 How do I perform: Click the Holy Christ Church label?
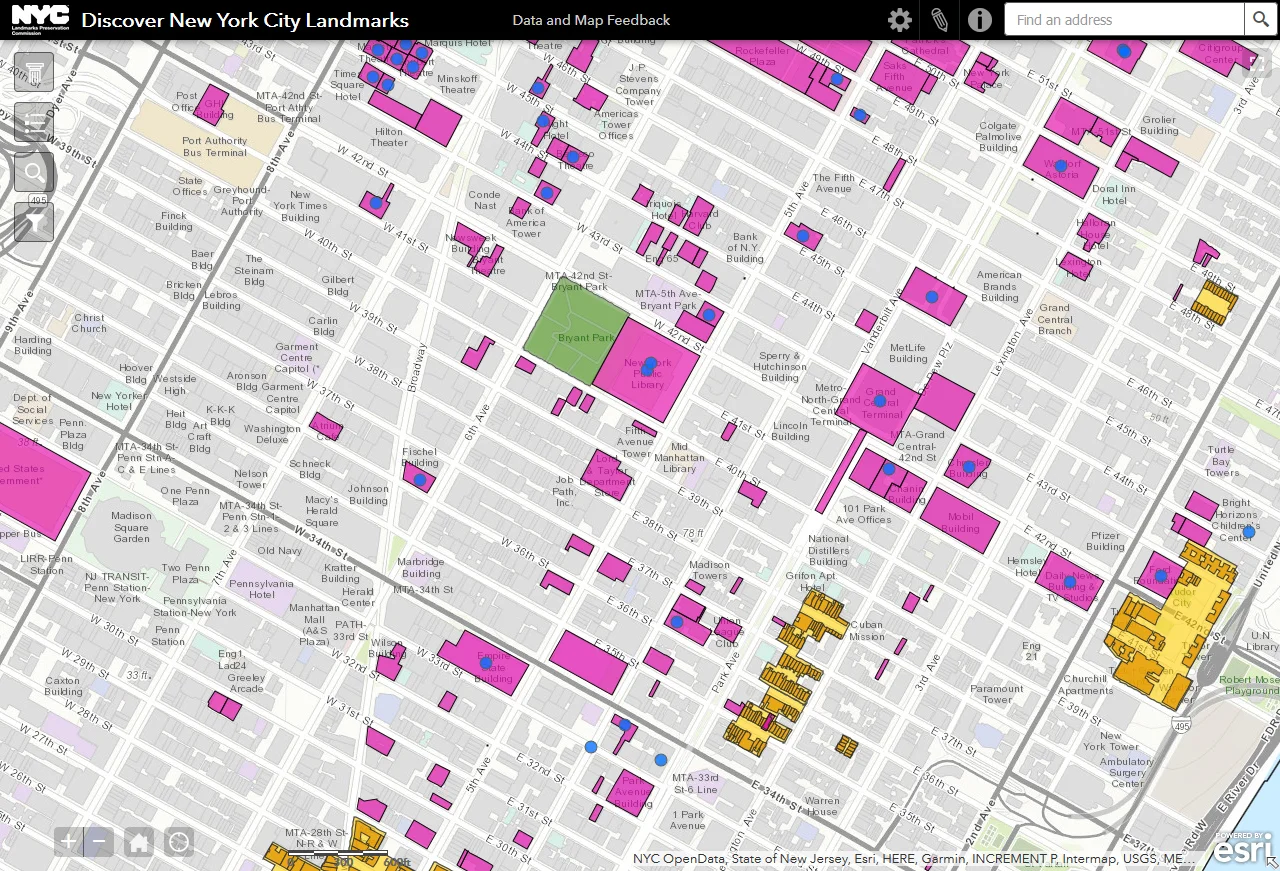click(x=89, y=323)
